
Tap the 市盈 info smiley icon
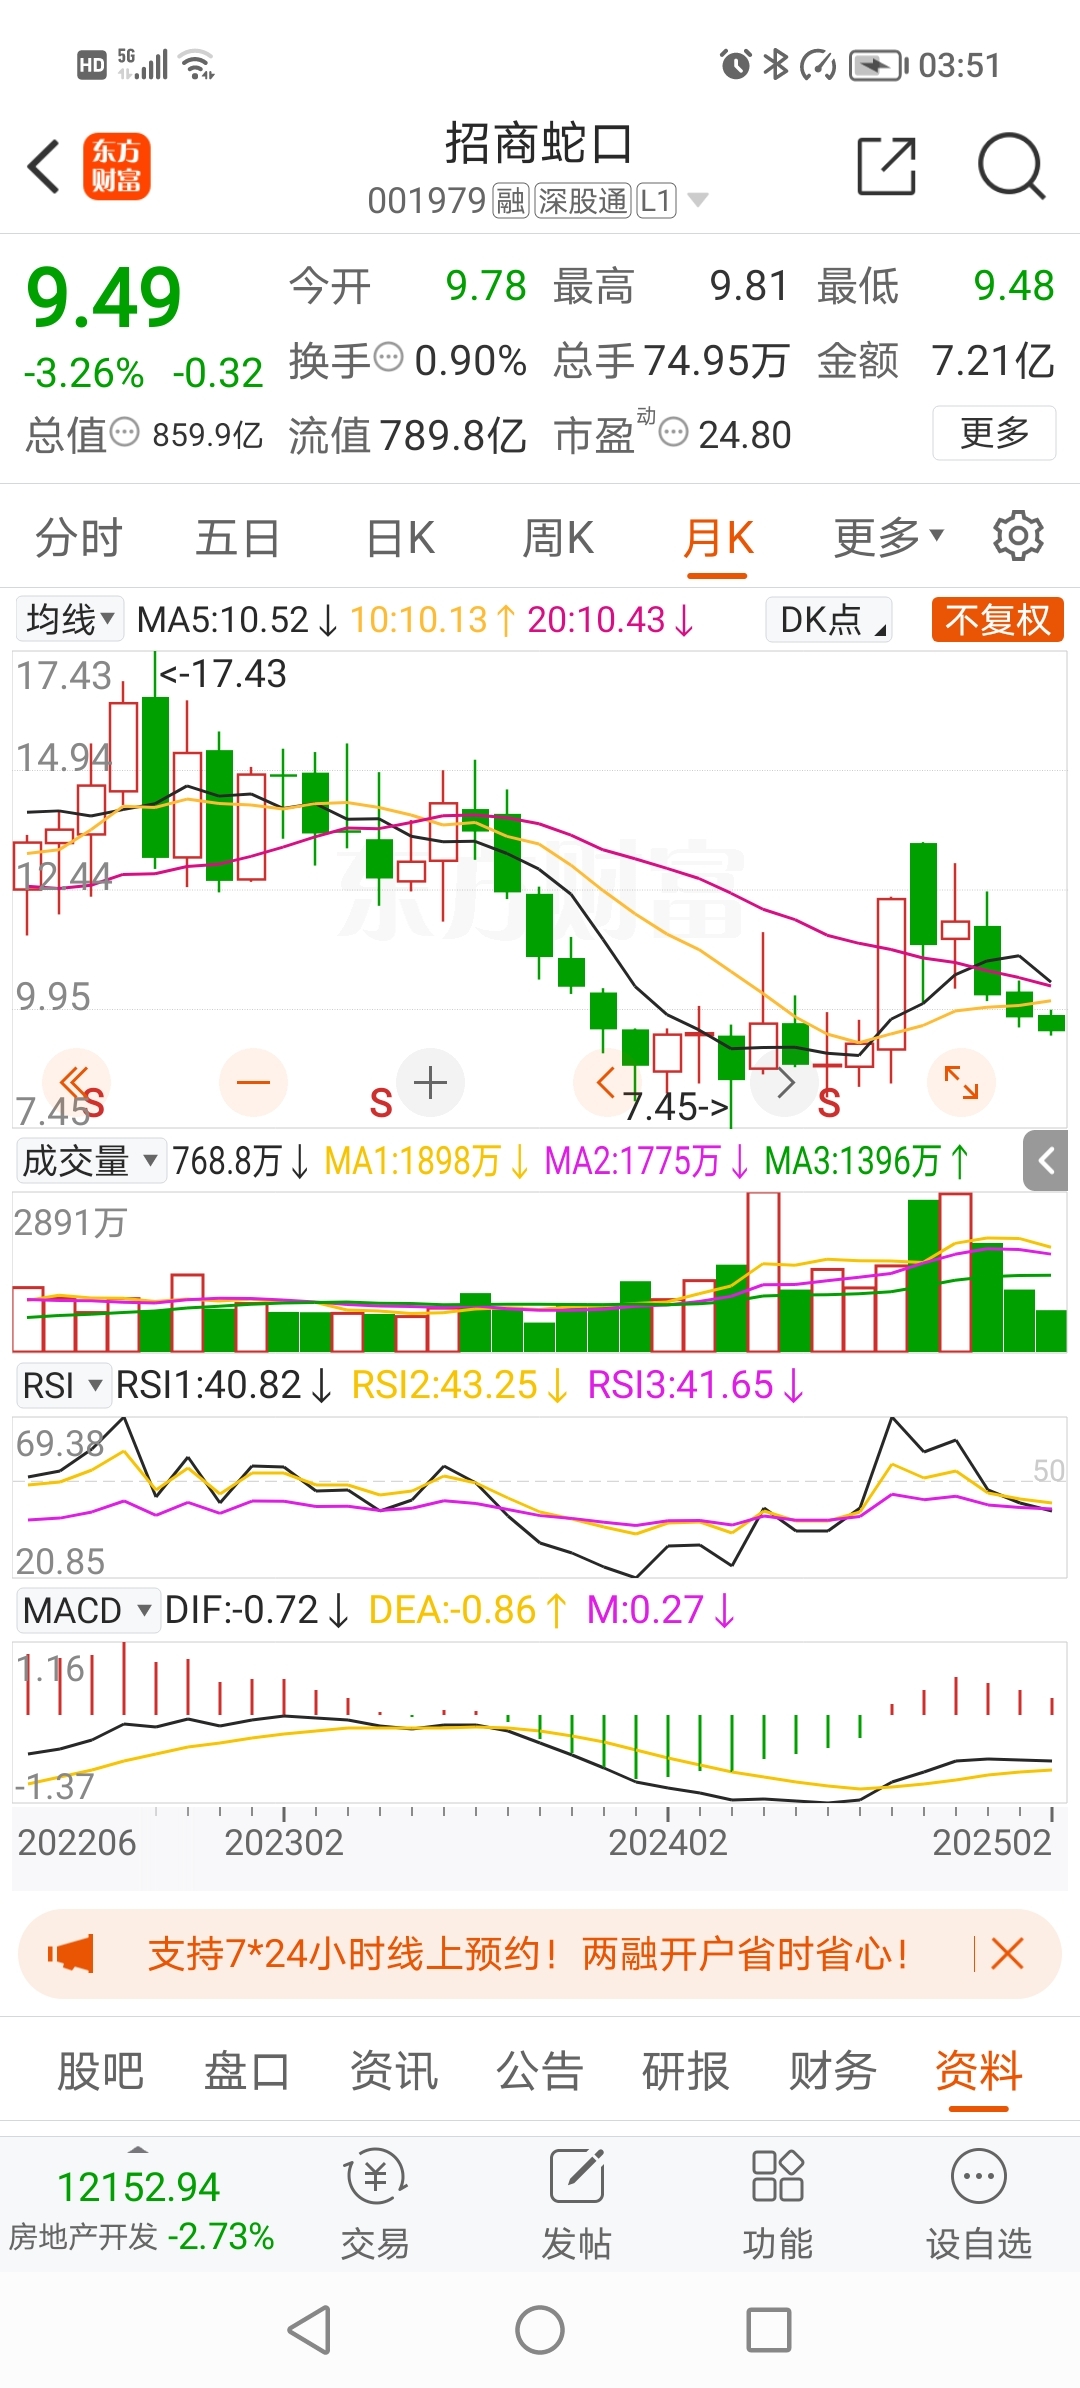pos(674,433)
